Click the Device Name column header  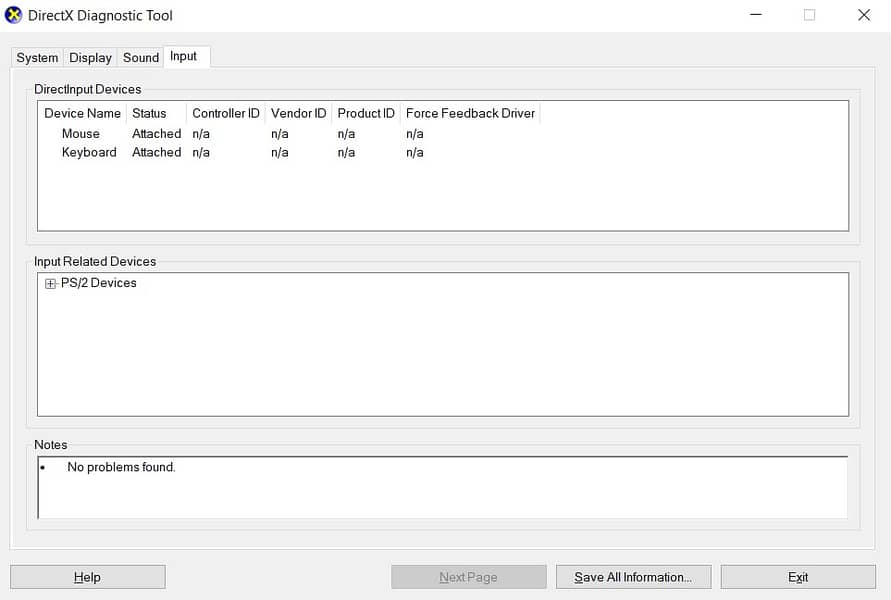tap(82, 113)
